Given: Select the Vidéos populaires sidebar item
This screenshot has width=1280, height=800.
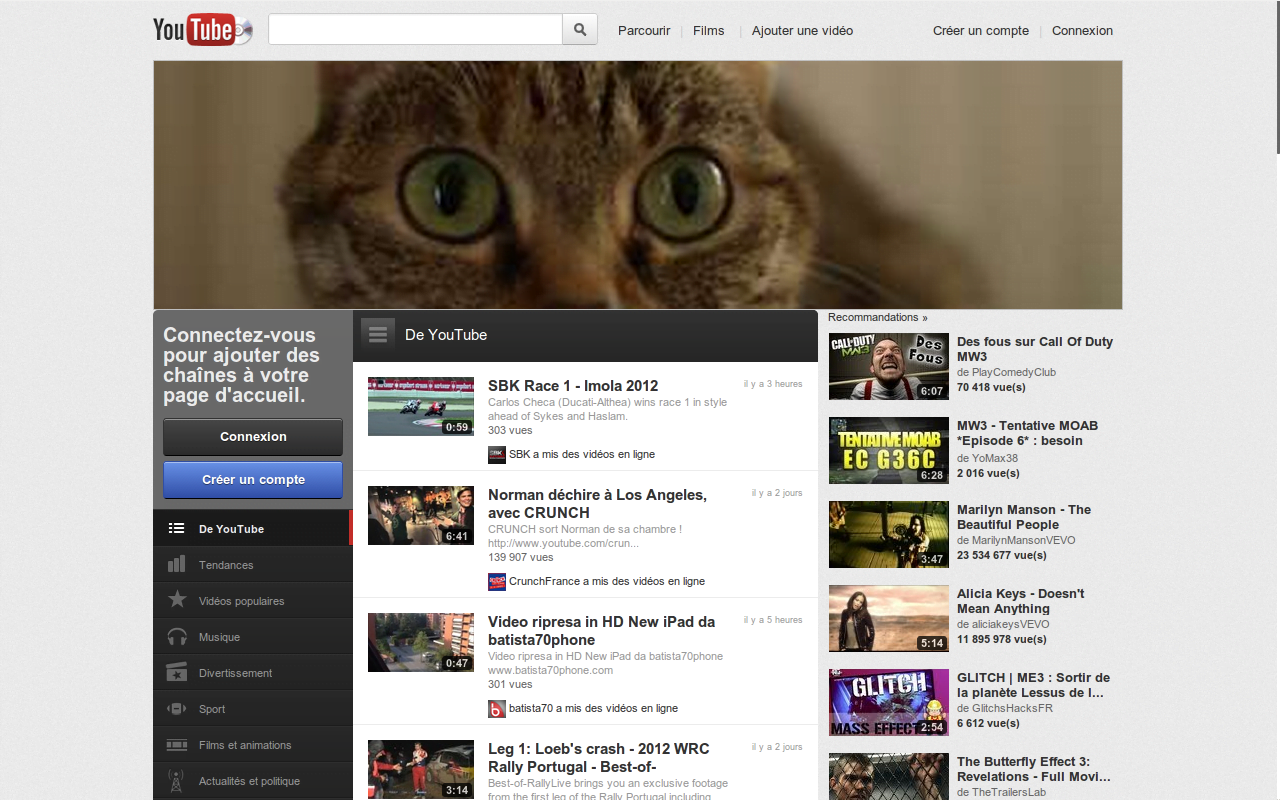Looking at the screenshot, I should click(x=253, y=601).
